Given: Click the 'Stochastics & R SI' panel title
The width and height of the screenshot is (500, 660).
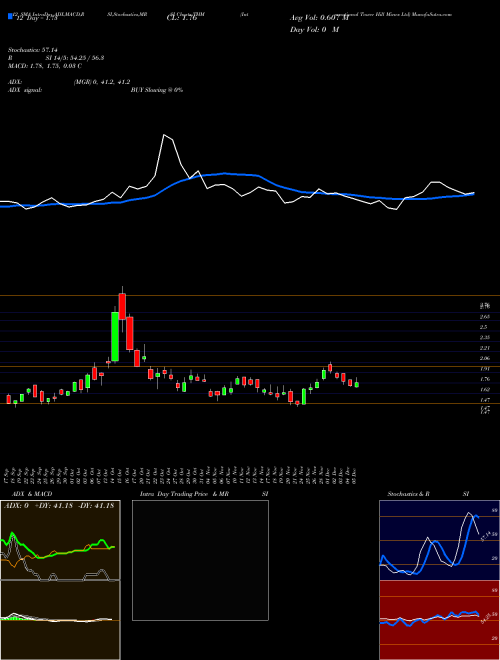Looking at the screenshot, I should [x=428, y=494].
